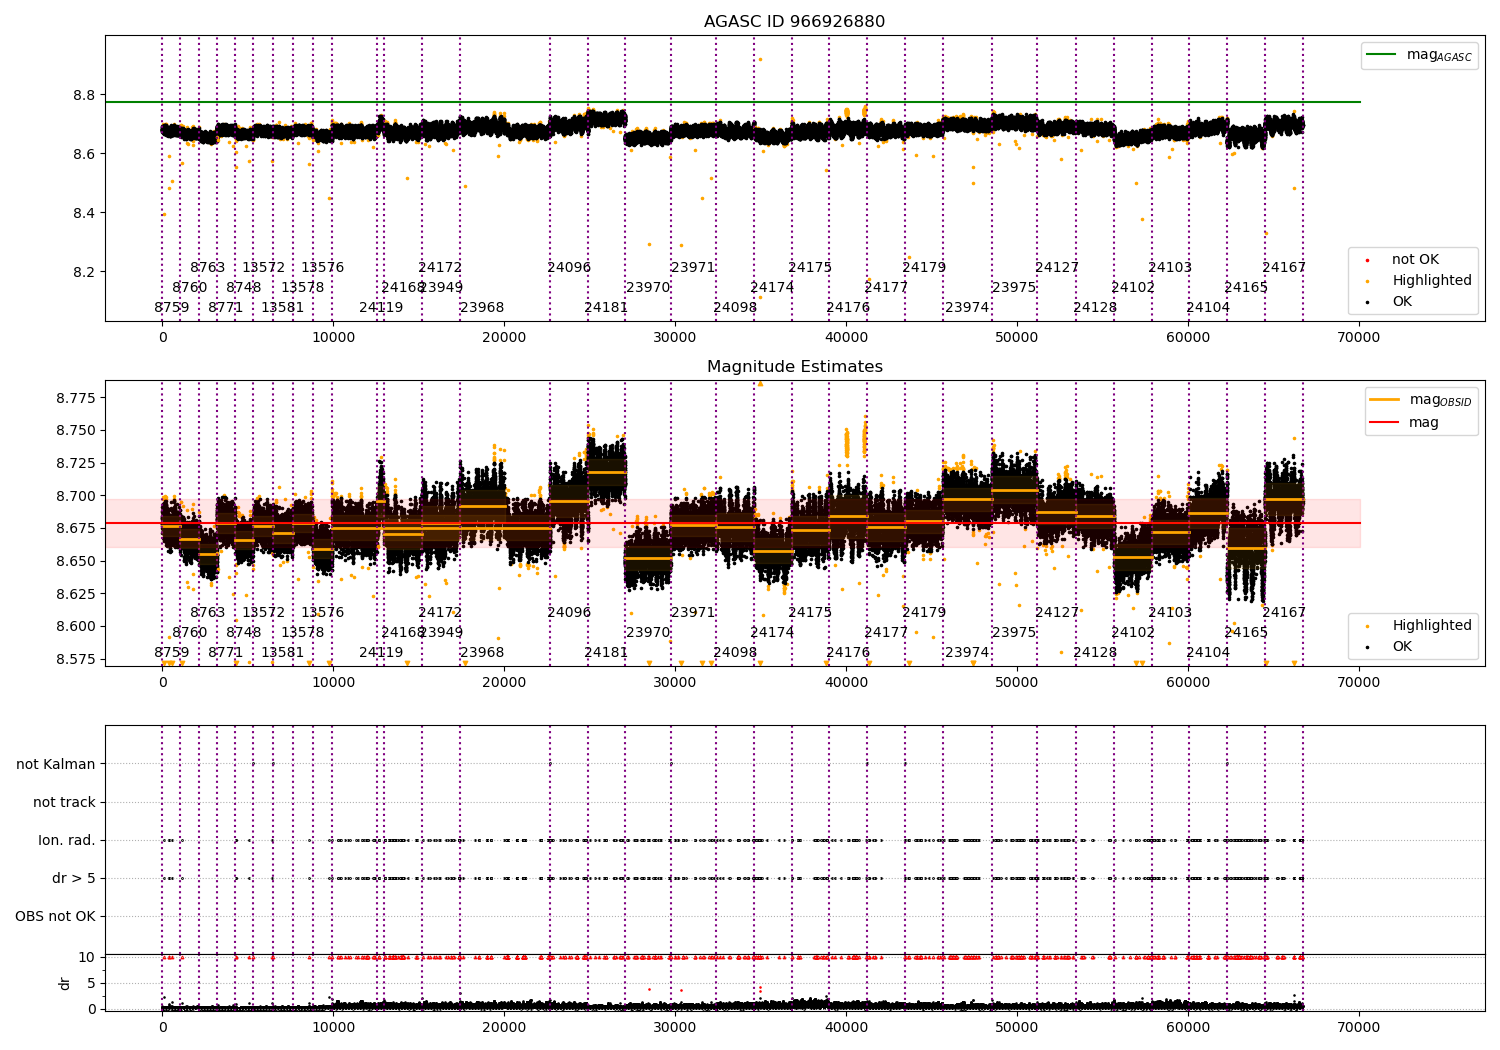Click the 8.700 y-tick in middle plot
This screenshot has width=1500, height=1050.
click(75, 496)
